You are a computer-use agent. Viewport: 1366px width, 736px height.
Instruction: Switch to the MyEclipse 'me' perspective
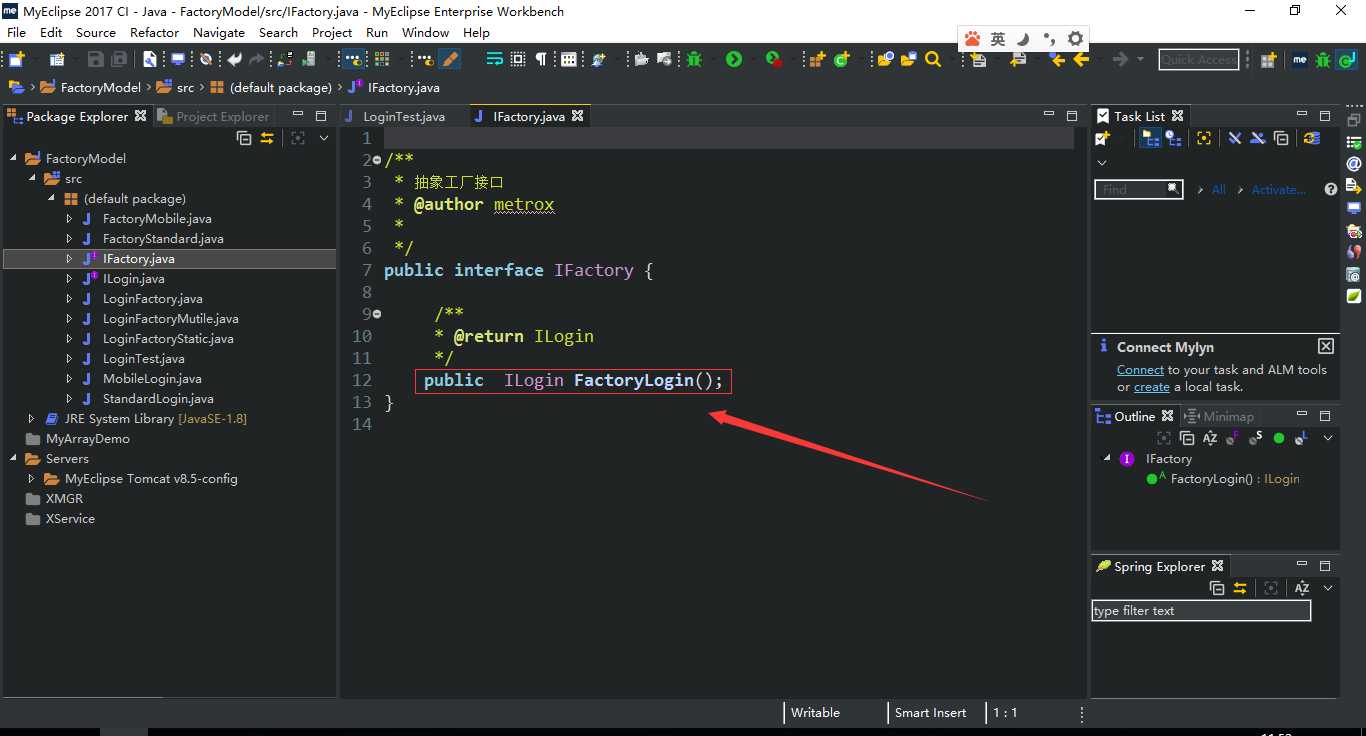pyautogui.click(x=1299, y=60)
